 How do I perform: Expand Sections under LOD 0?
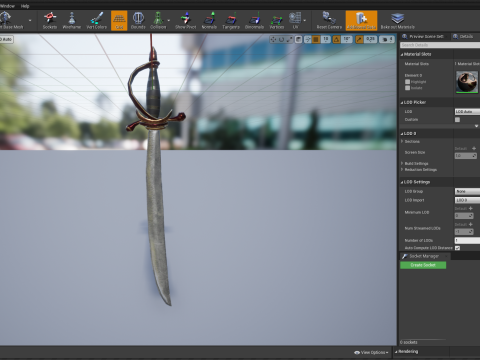pyautogui.click(x=402, y=141)
